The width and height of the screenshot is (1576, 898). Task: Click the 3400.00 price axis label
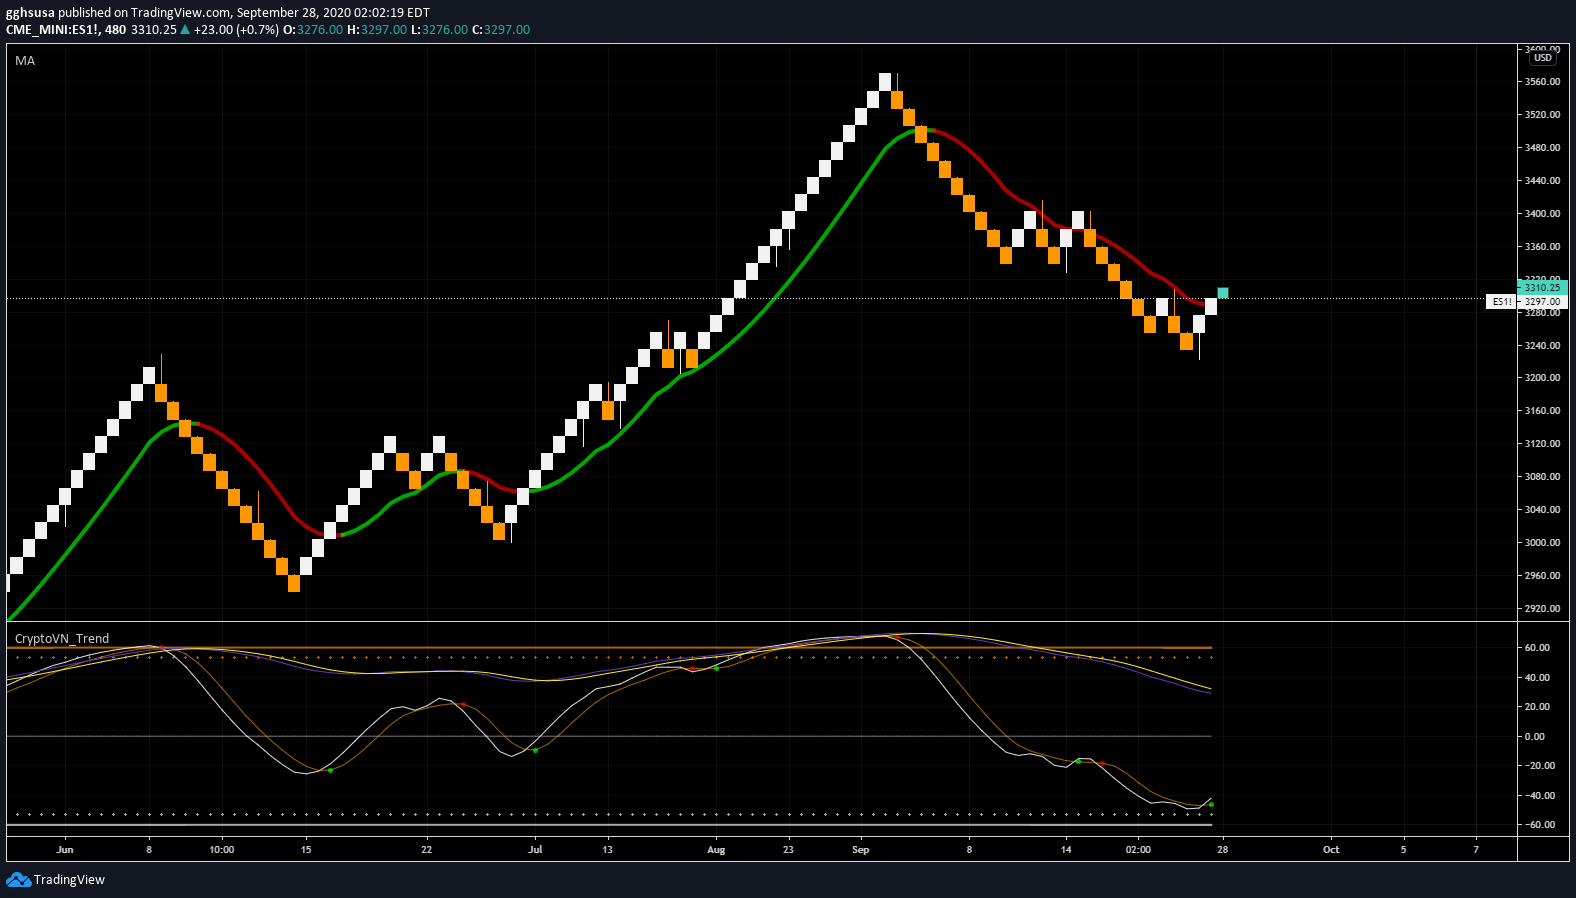coord(1542,214)
